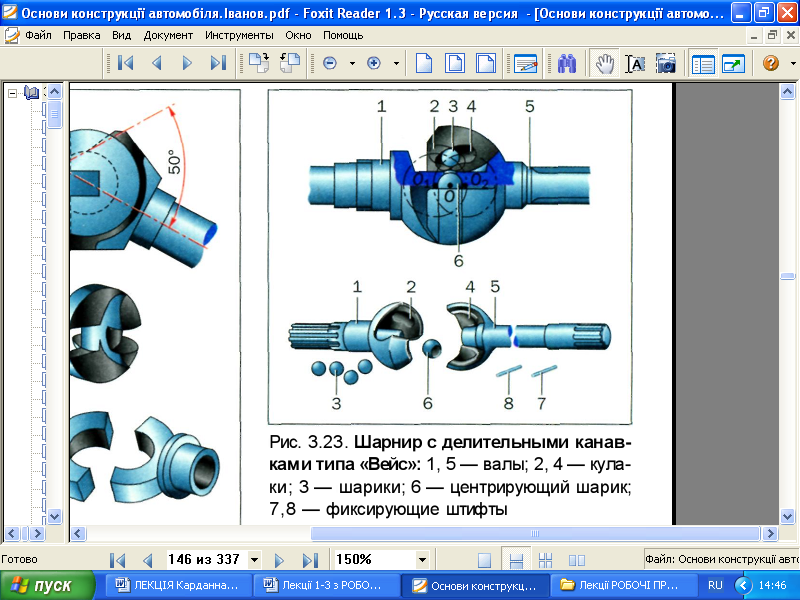This screenshot has height=600, width=800.
Task: Jump to last page in top toolbar
Action: [218, 63]
